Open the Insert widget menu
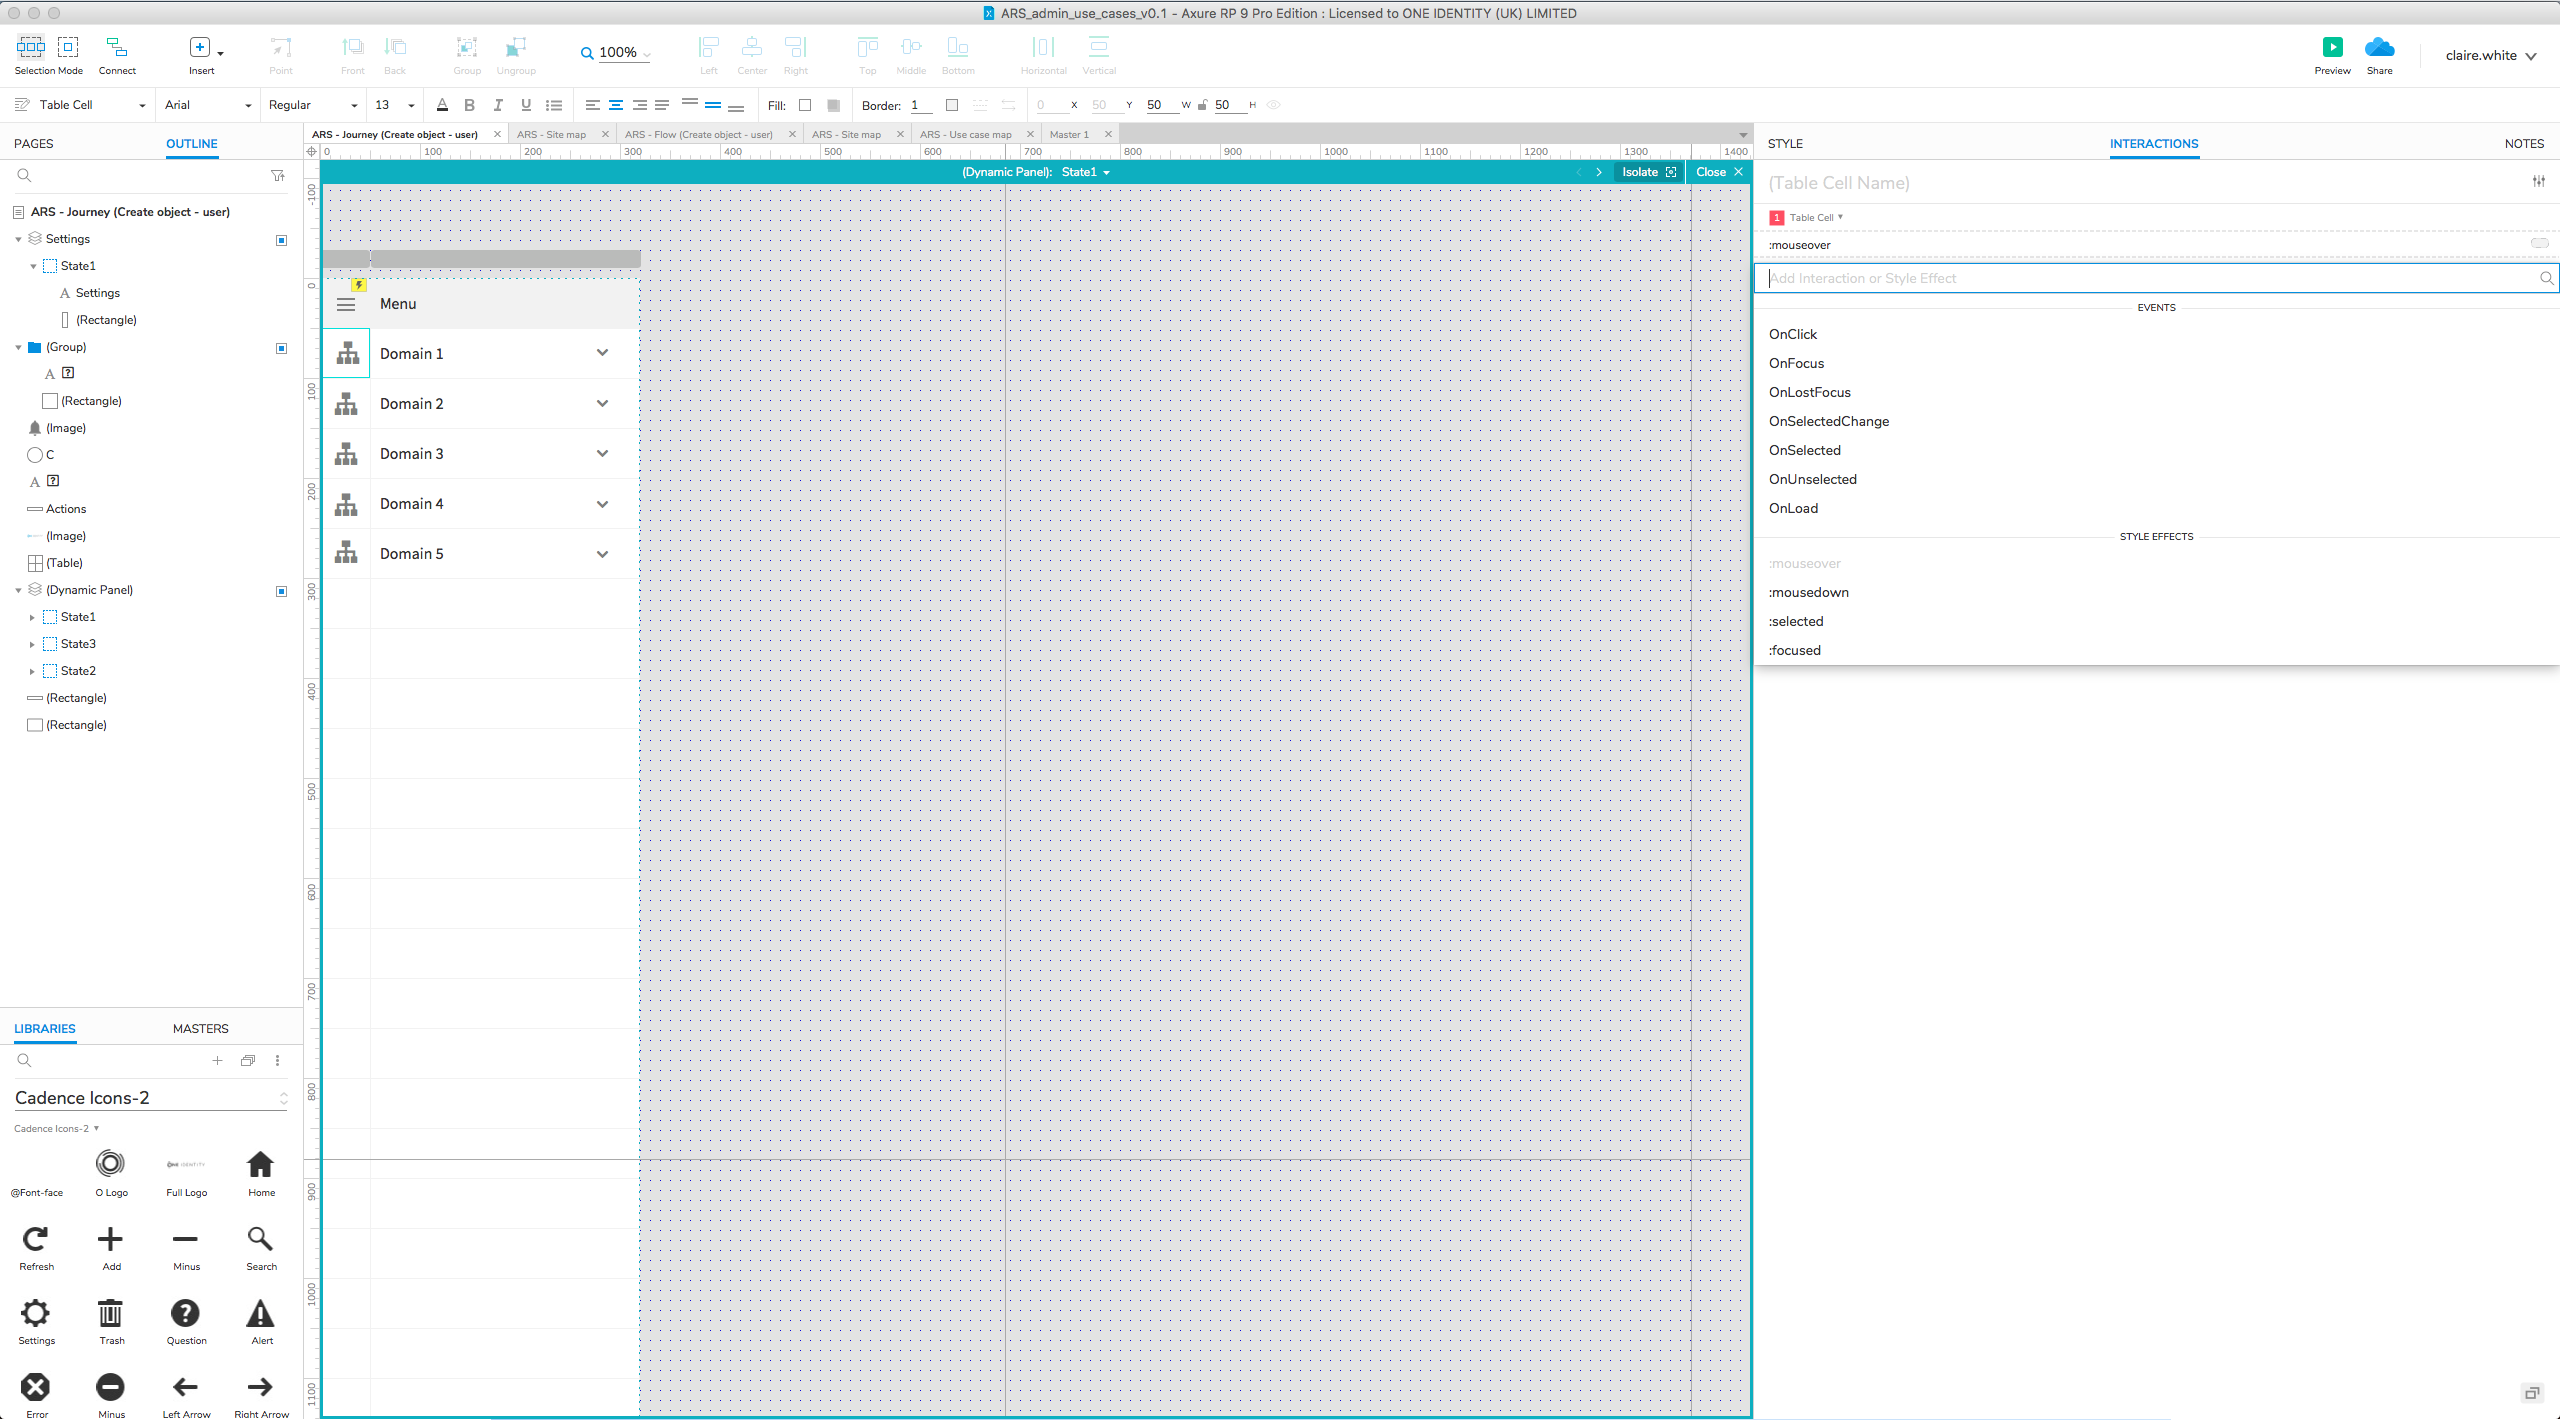Image resolution: width=2560 pixels, height=1420 pixels. 218,52
